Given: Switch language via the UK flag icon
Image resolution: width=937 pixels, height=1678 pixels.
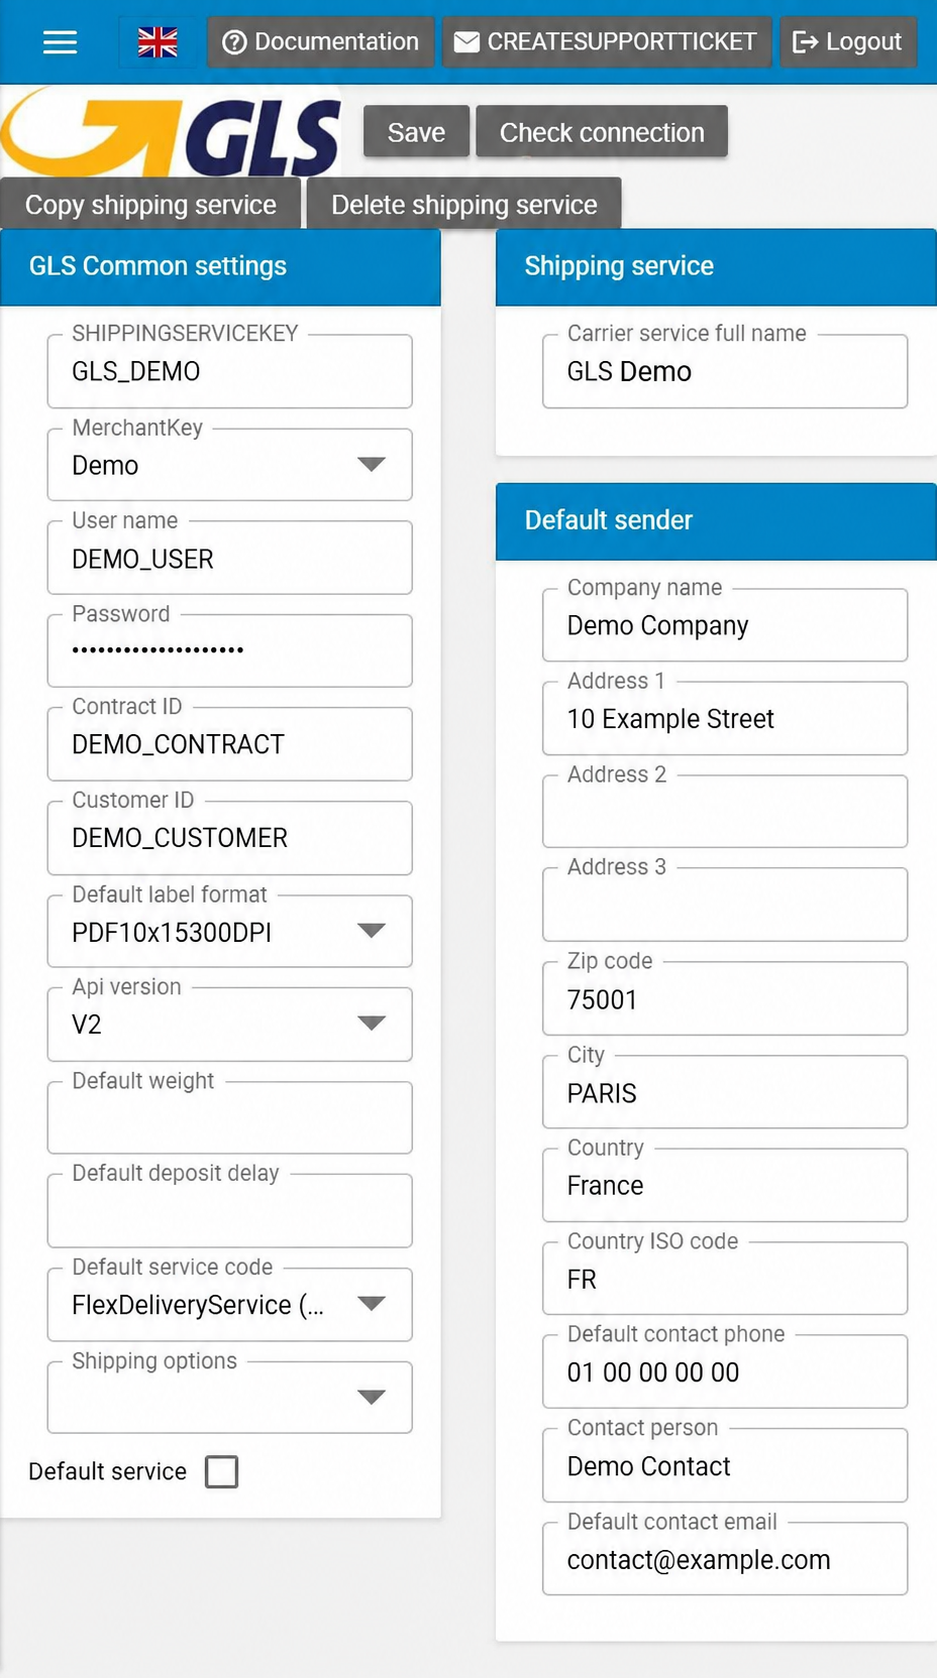Looking at the screenshot, I should (x=157, y=42).
